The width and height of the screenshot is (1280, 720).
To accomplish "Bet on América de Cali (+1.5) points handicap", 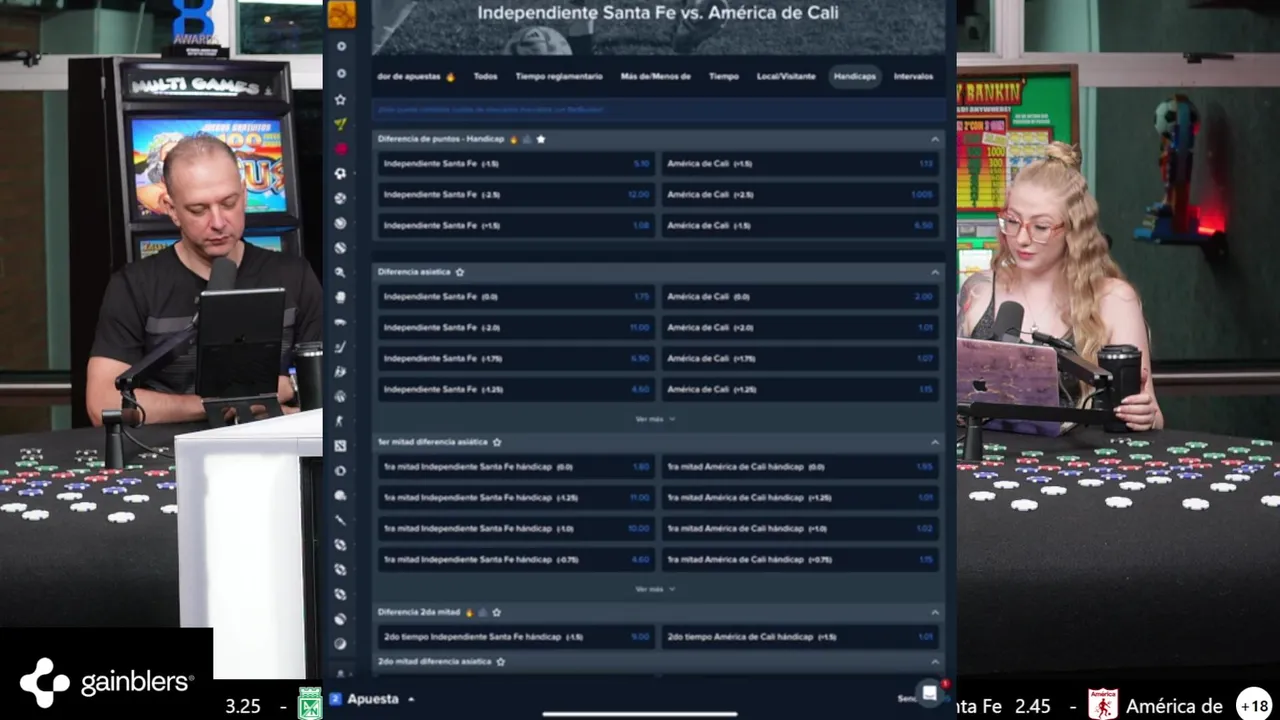I will coord(800,164).
